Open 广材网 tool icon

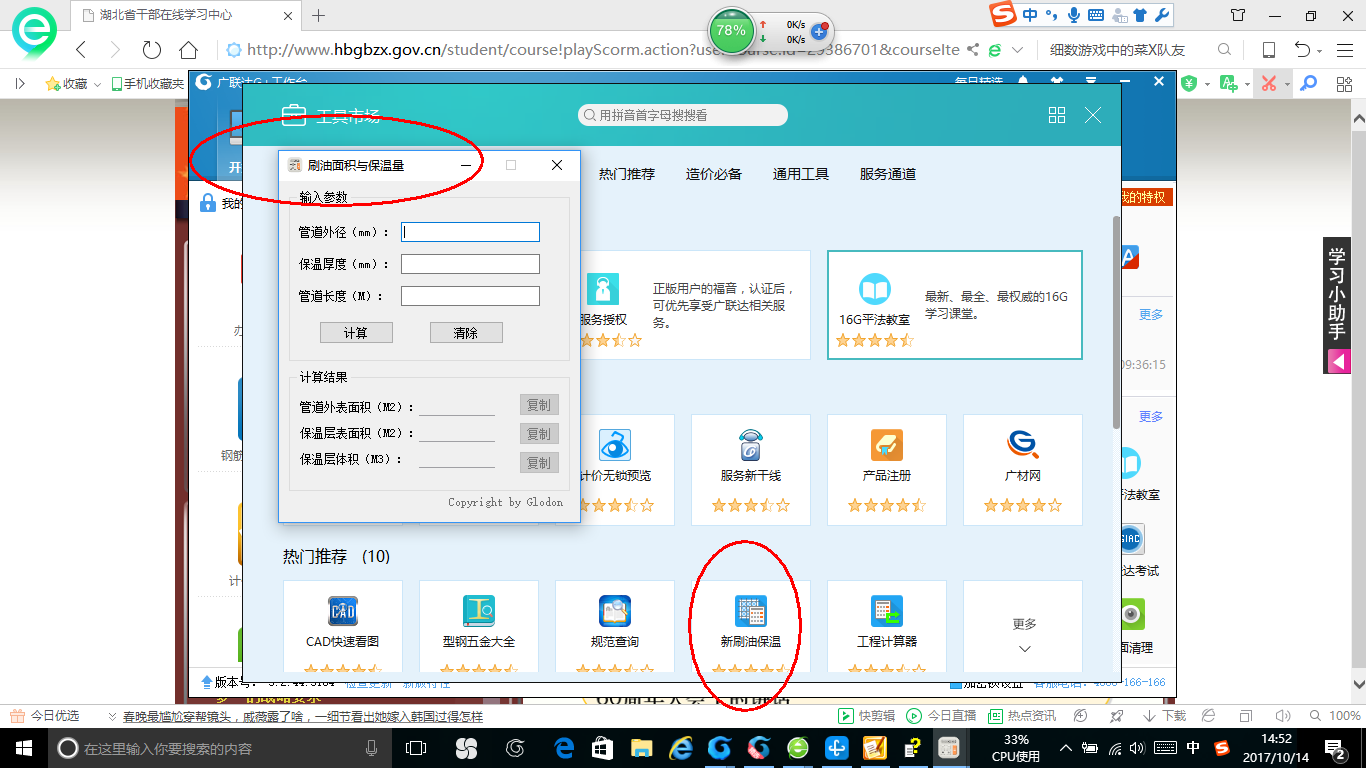[x=1023, y=445]
